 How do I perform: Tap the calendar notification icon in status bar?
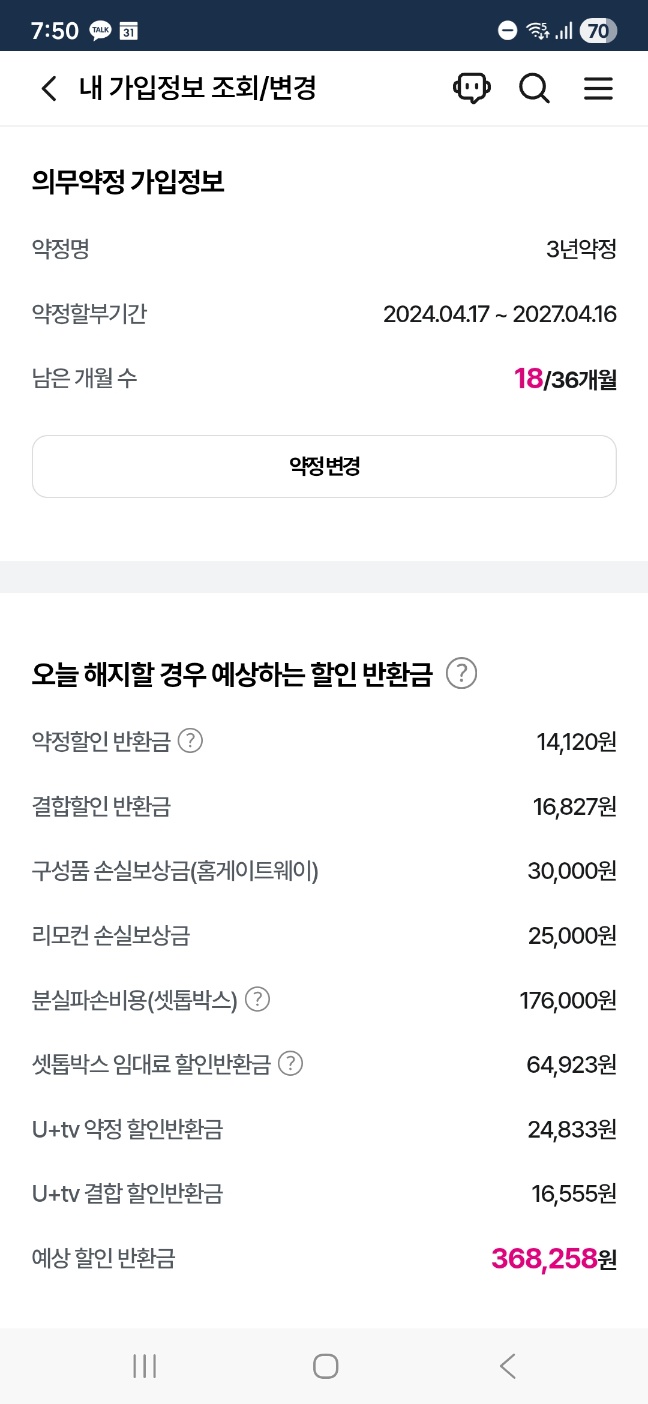tap(129, 31)
